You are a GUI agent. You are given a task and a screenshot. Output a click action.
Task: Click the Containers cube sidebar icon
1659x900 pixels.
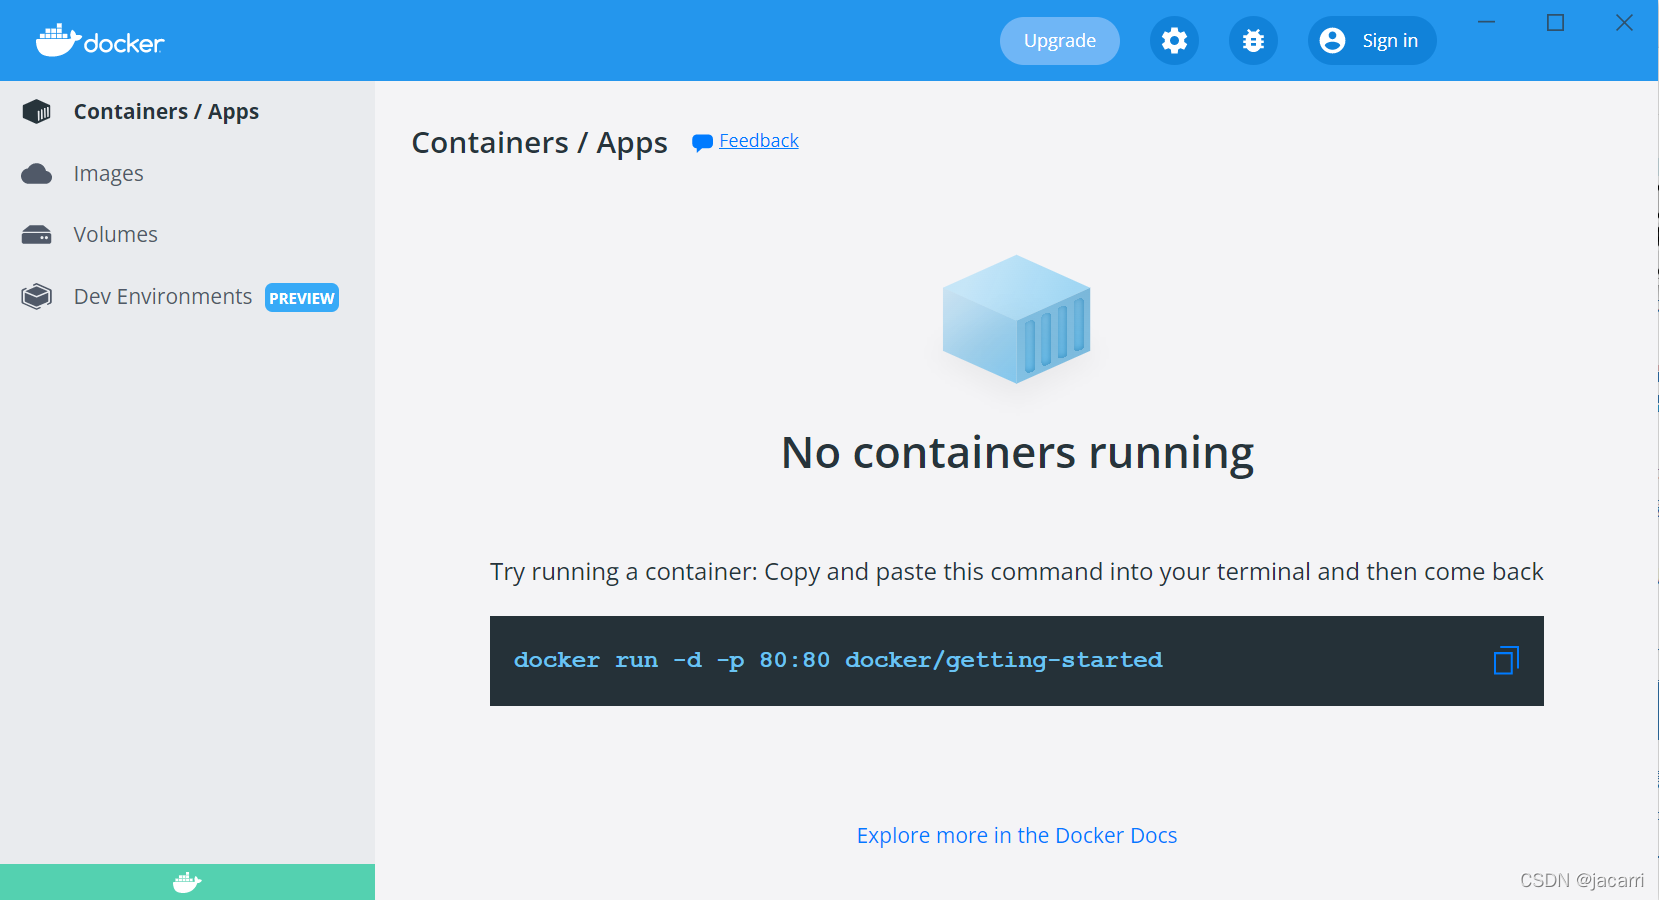(37, 112)
